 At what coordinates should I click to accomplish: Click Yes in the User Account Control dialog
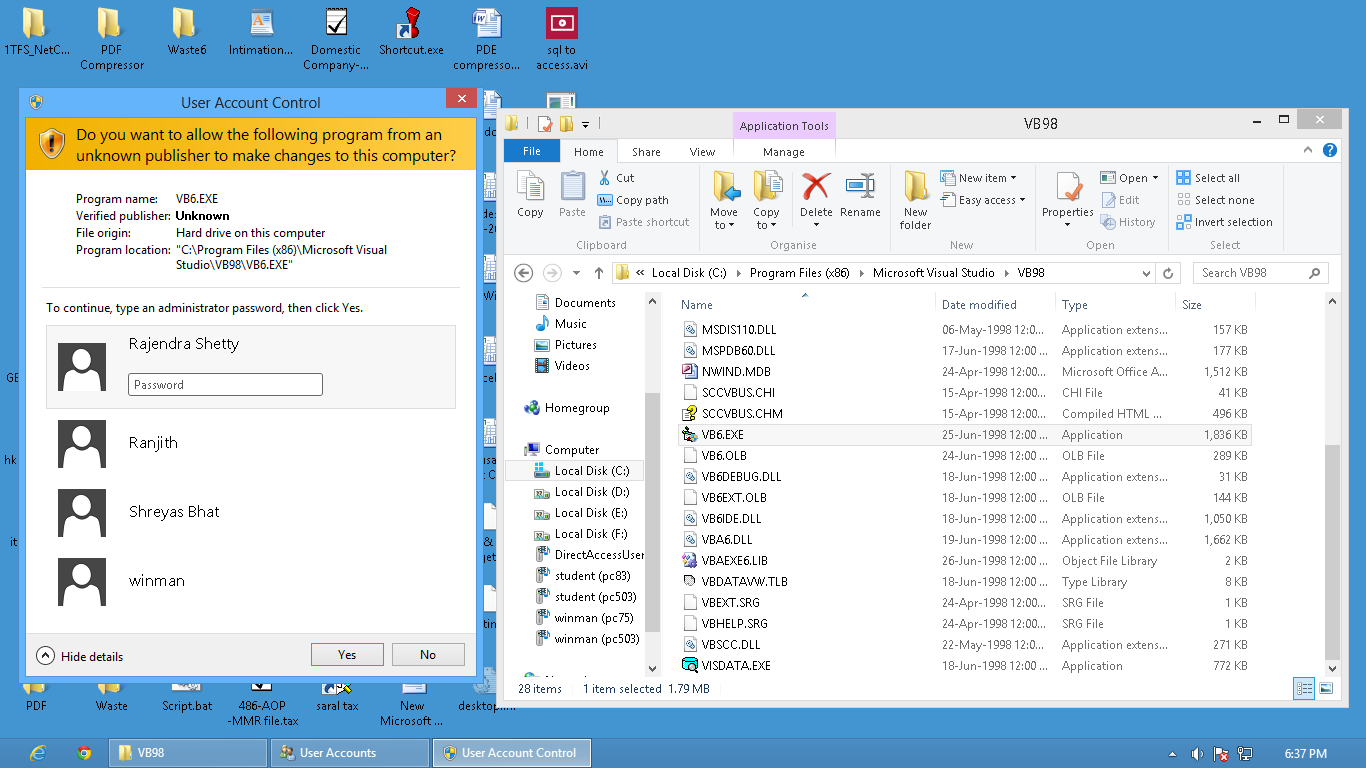coord(347,654)
